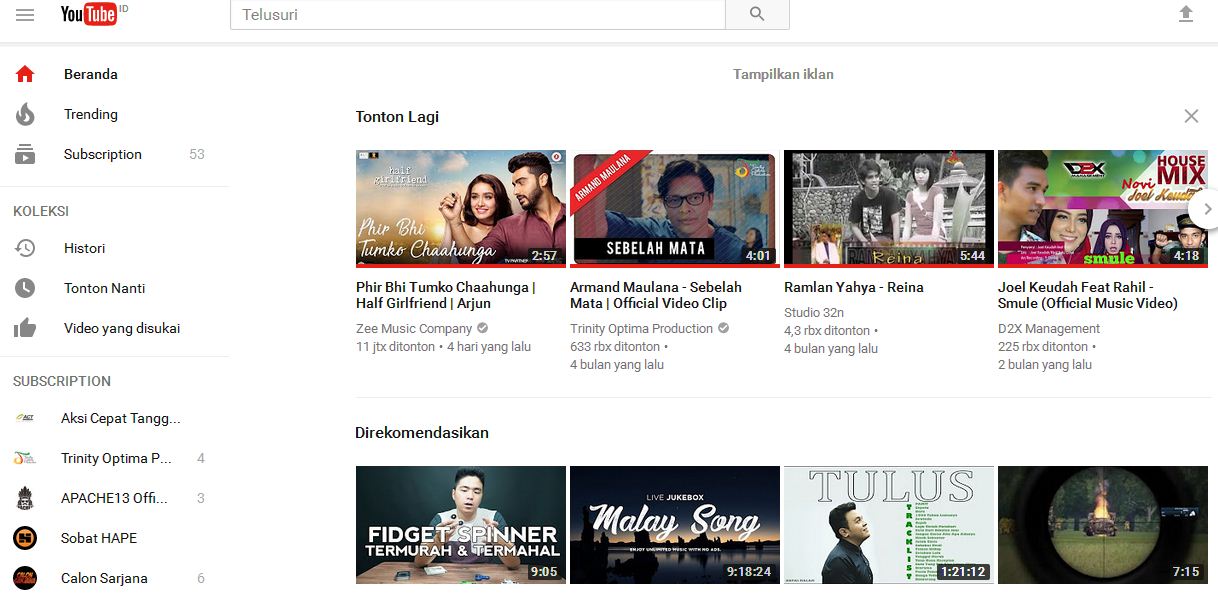Open the Armand Maulana - Sebelah Mata video link
The width and height of the screenshot is (1218, 595).
(x=656, y=295)
